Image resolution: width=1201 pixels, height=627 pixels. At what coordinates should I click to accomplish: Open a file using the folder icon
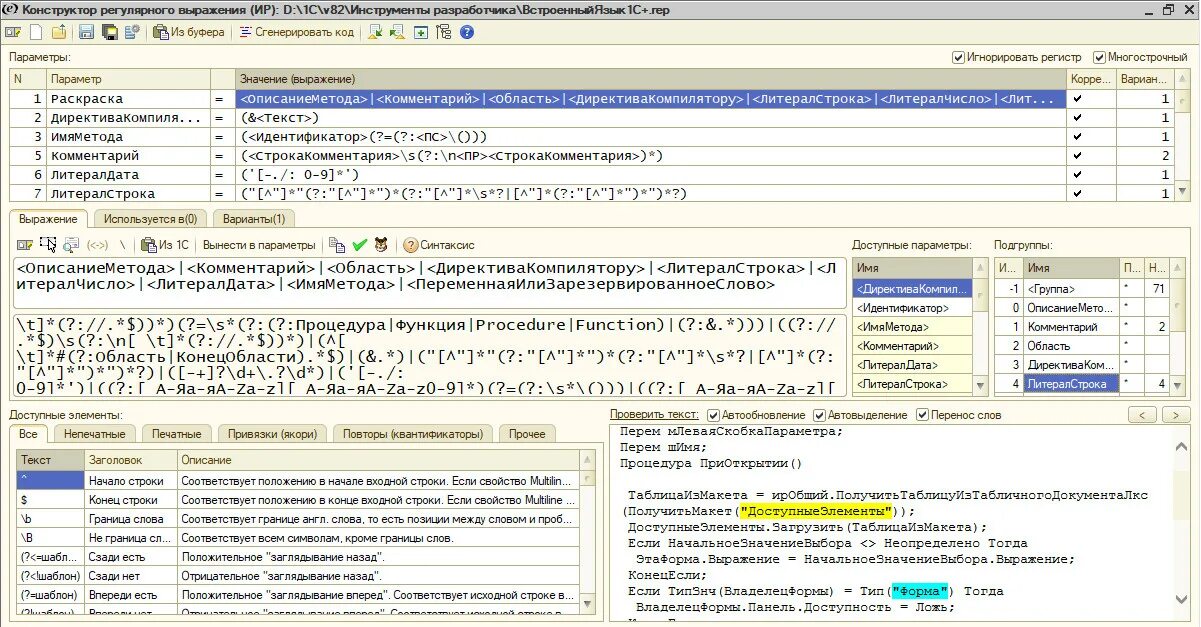pos(59,32)
